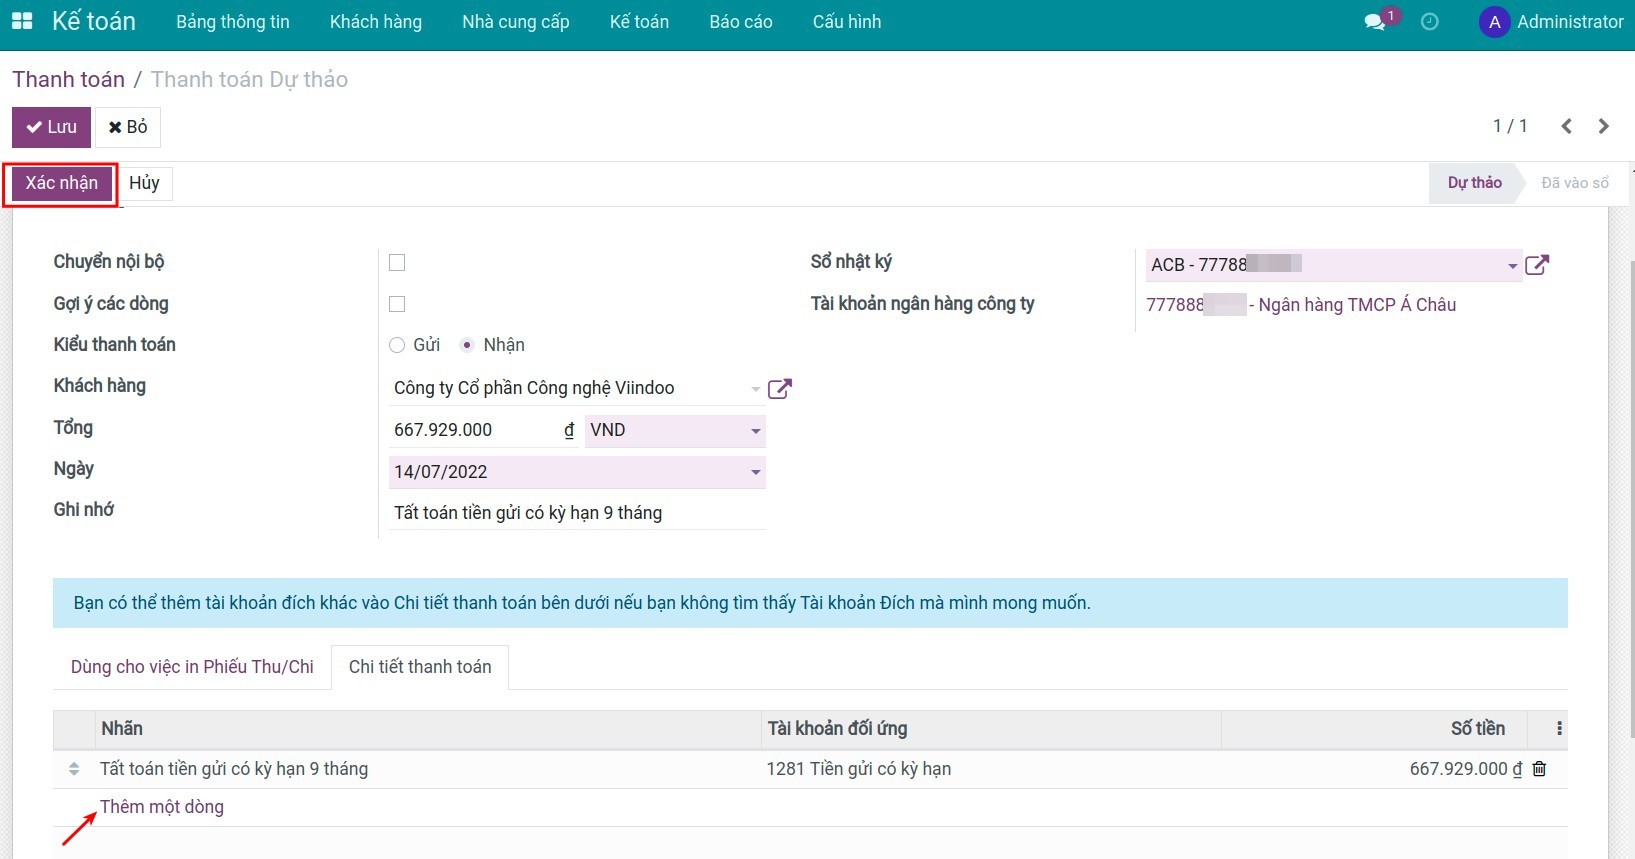Switch to Dùng cho việc in Phiếu Thu/Chi tab

[x=192, y=667]
